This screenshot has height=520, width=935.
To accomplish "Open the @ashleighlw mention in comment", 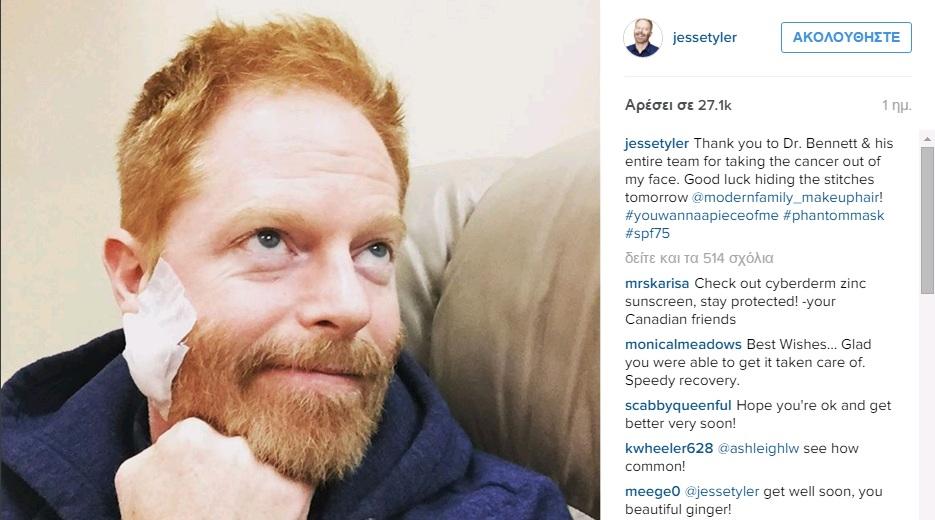I will 758,448.
